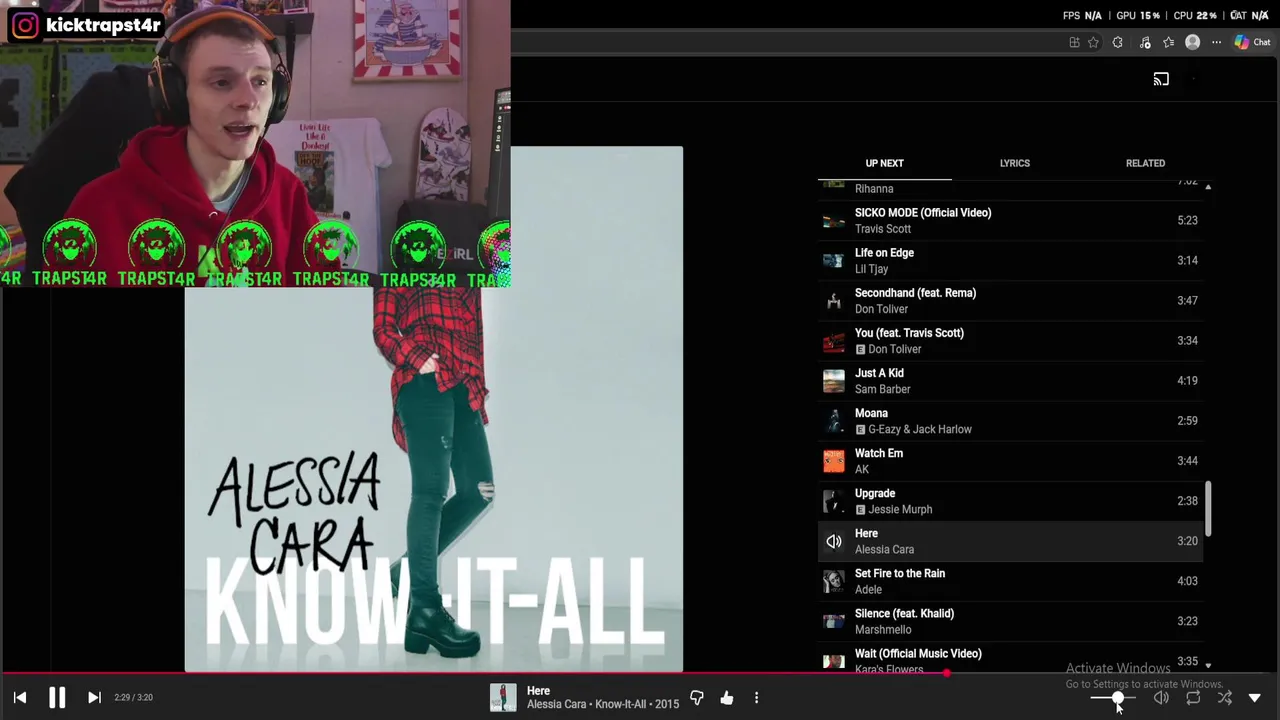
Task: Click the Set Fire to the Rain thumbnail
Action: point(833,580)
